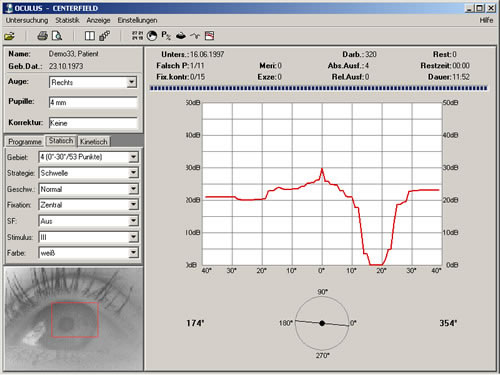
Task: Select the grayscale circle display icon
Action: coord(152,36)
